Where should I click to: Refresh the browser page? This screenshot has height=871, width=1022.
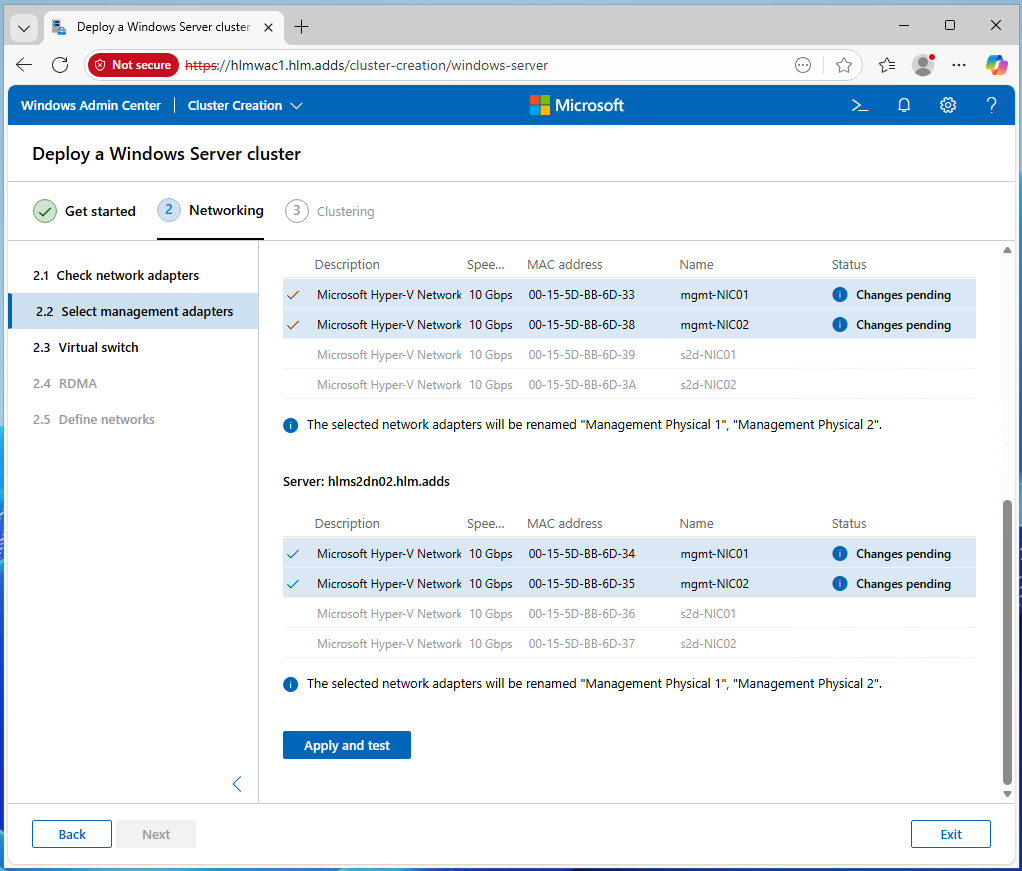[x=60, y=65]
